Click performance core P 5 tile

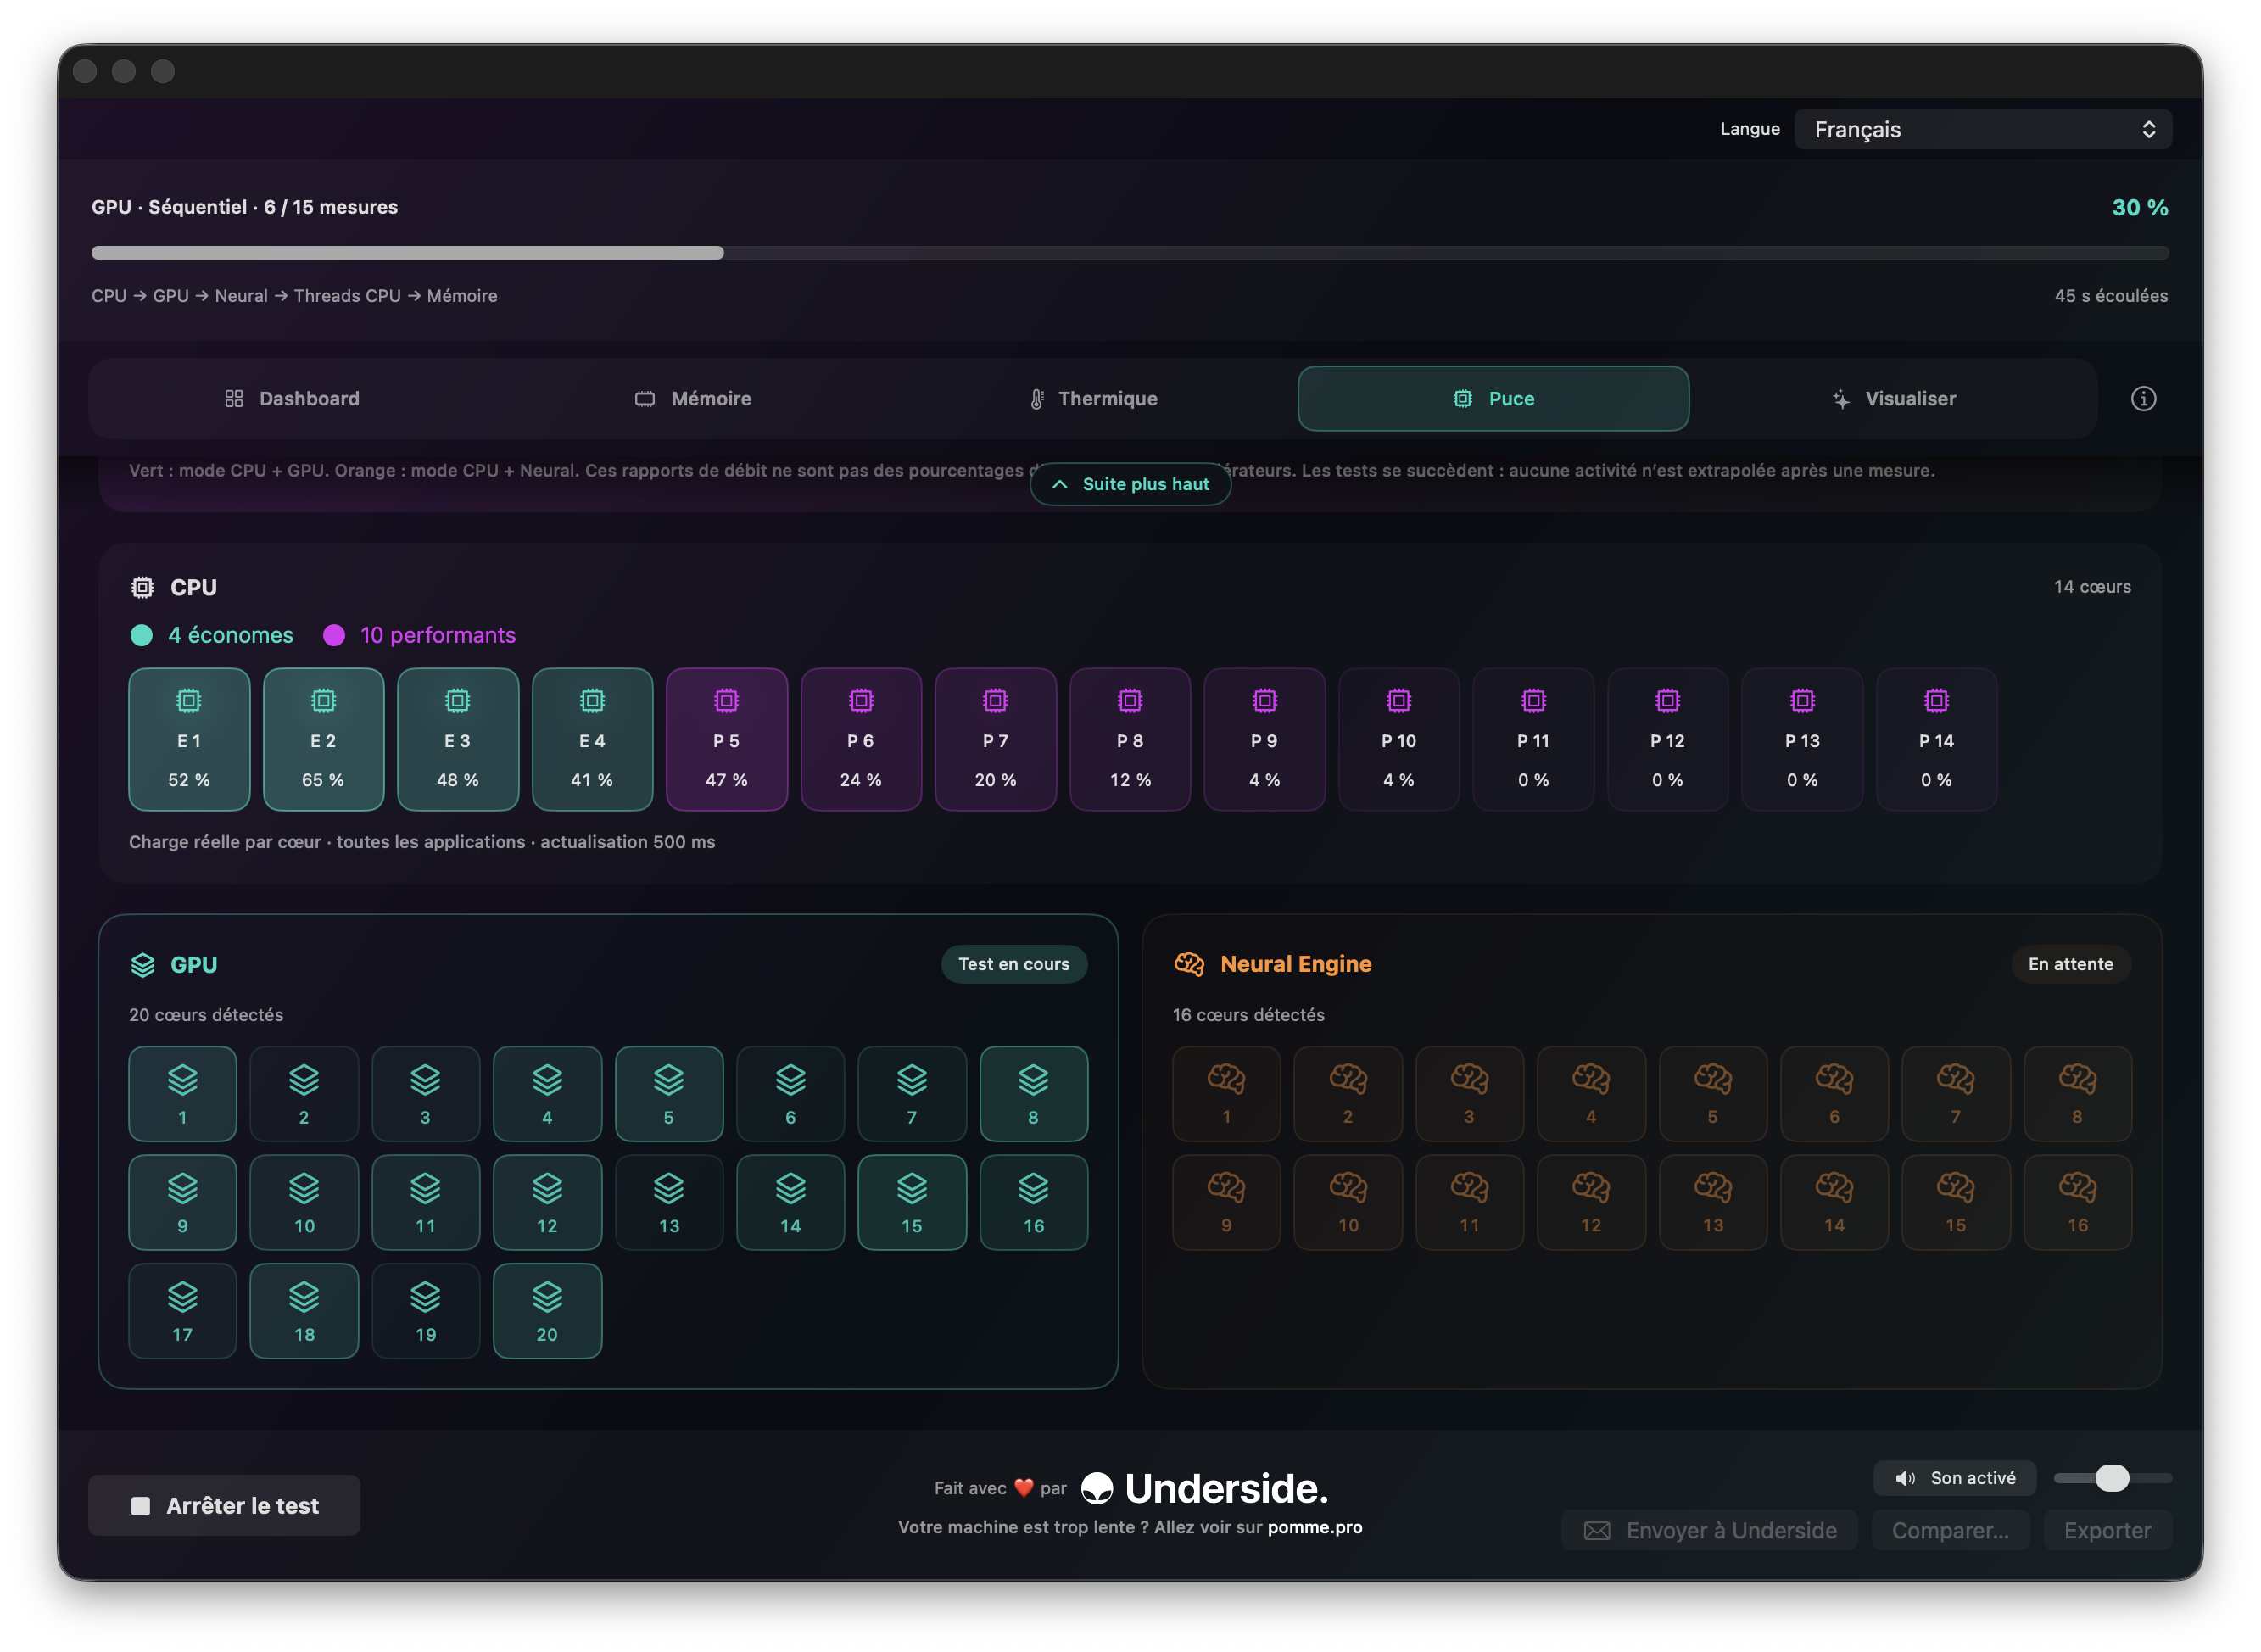(x=726, y=739)
